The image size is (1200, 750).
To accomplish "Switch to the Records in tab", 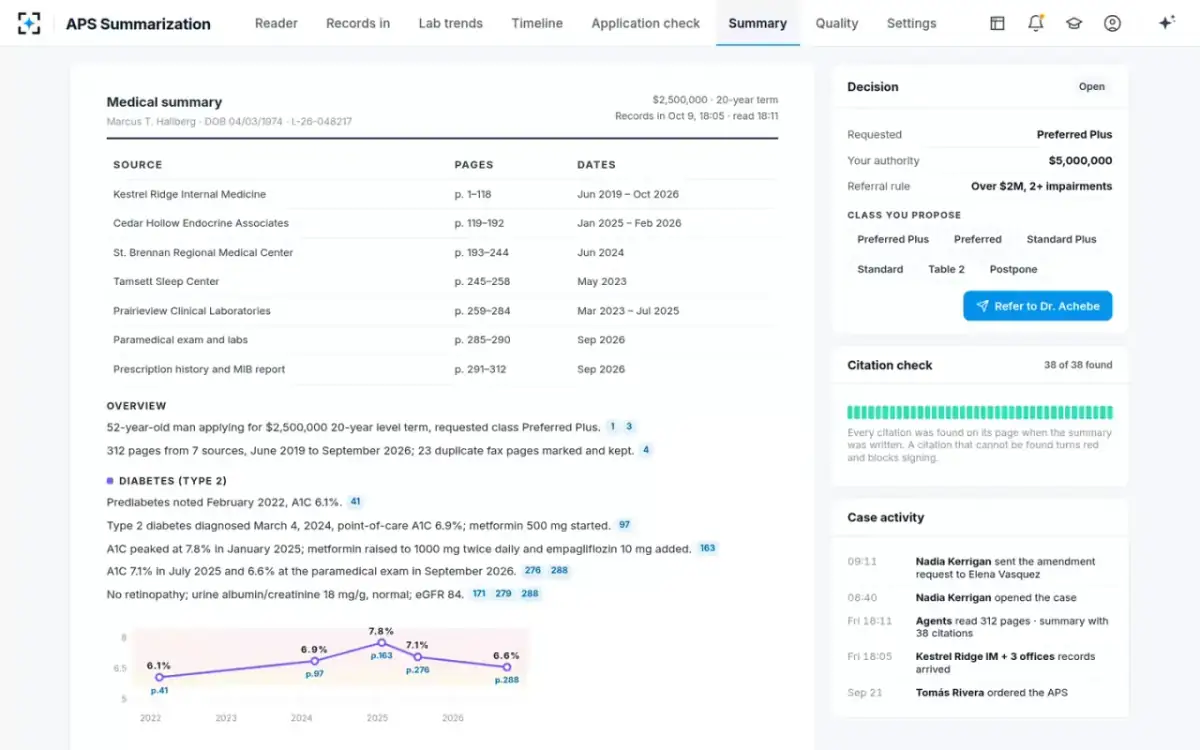I will pos(358,23).
